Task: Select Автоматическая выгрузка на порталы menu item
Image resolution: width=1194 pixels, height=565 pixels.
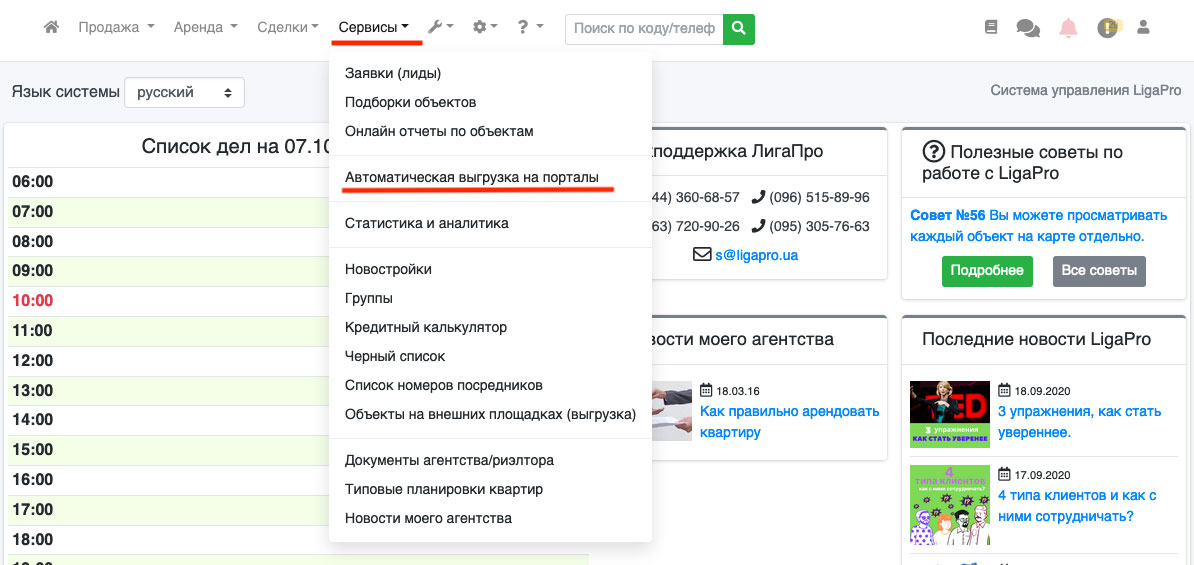Action: [471, 177]
